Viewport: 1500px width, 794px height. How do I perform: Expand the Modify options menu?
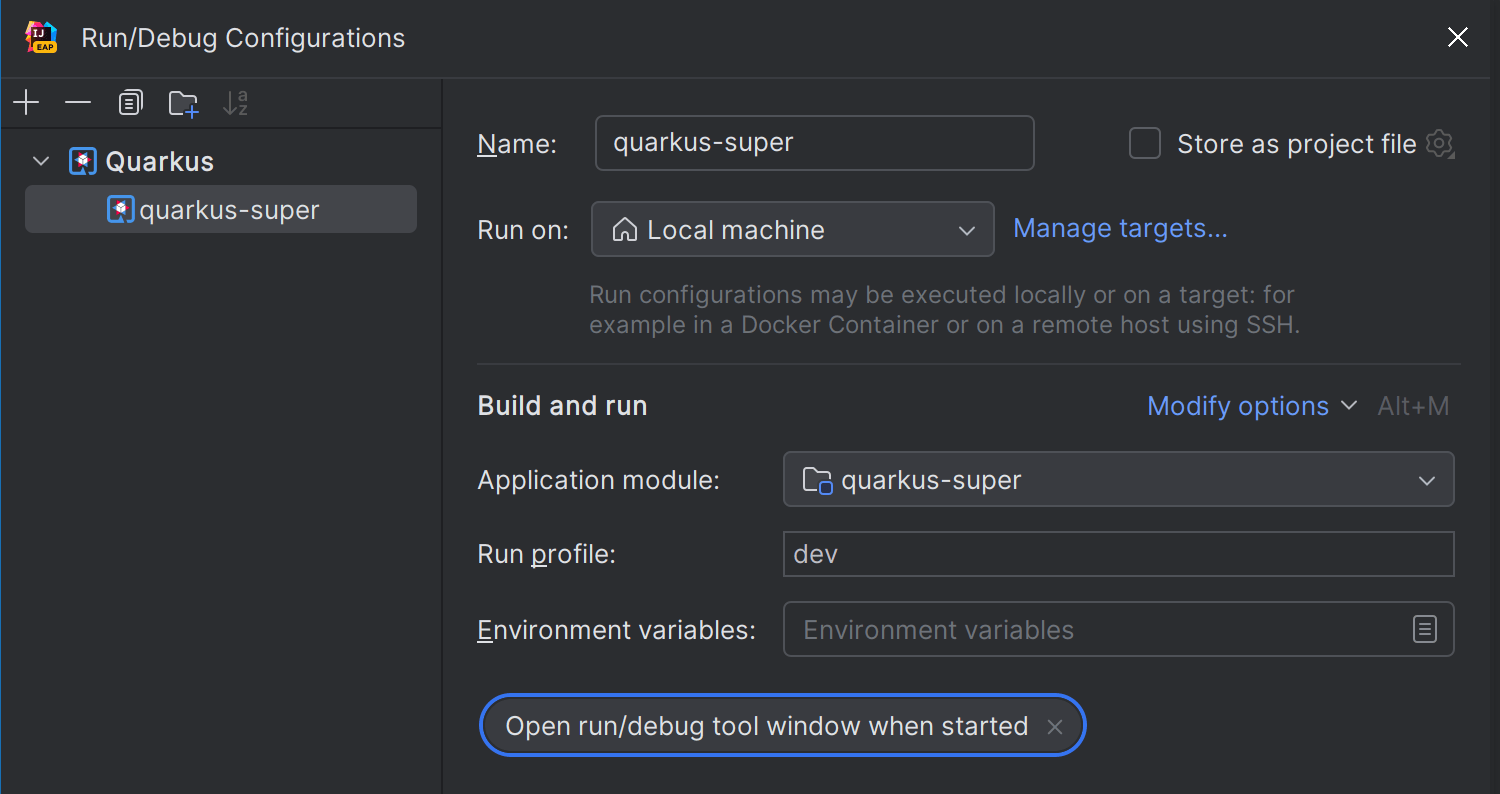1251,406
